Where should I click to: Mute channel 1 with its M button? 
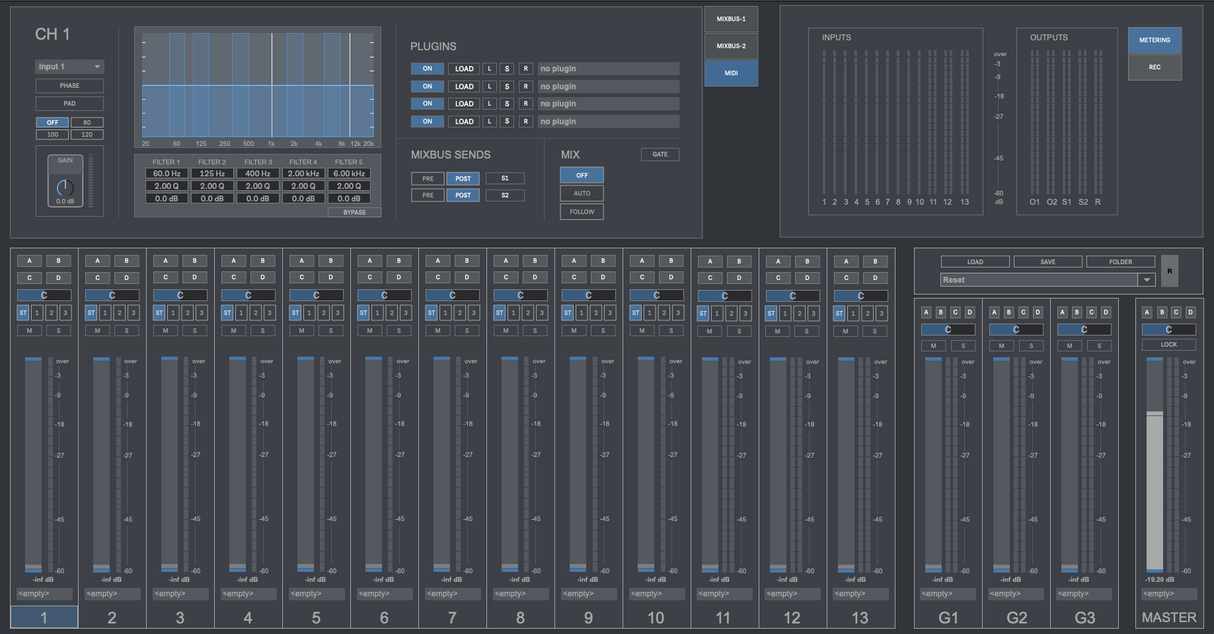point(30,330)
